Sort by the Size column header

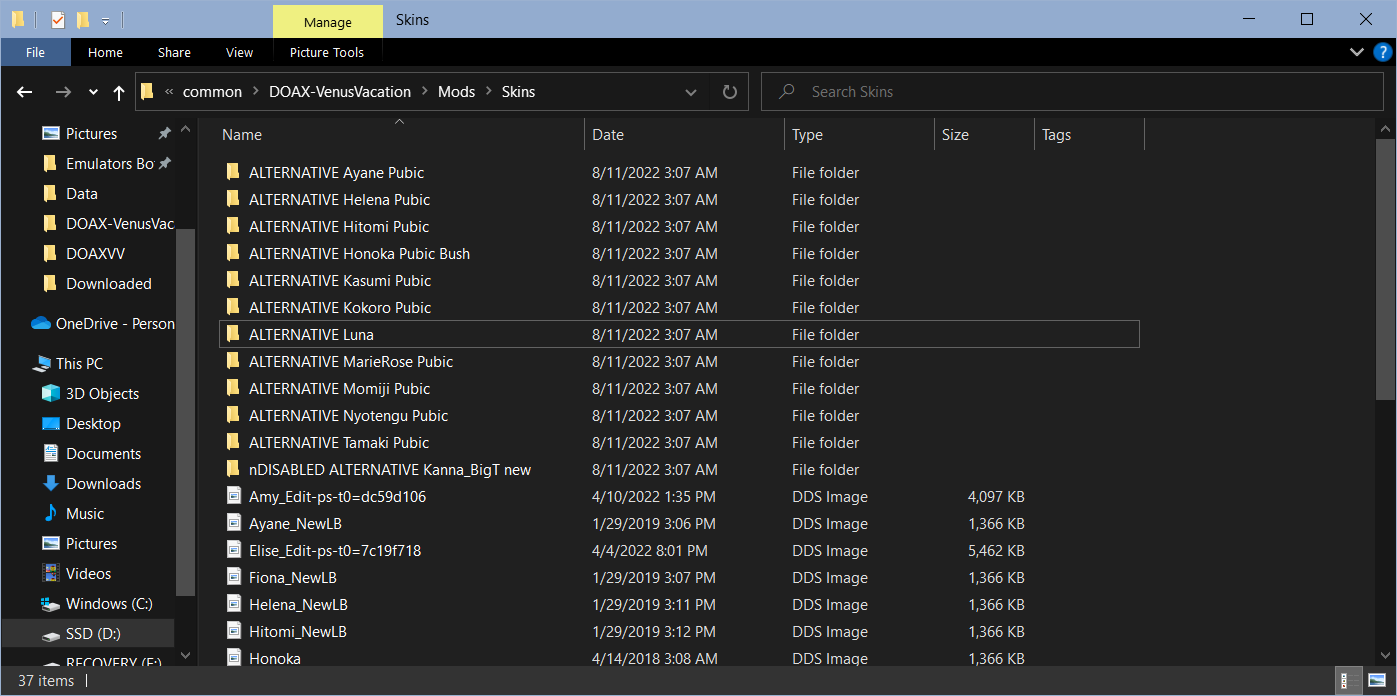[984, 135]
